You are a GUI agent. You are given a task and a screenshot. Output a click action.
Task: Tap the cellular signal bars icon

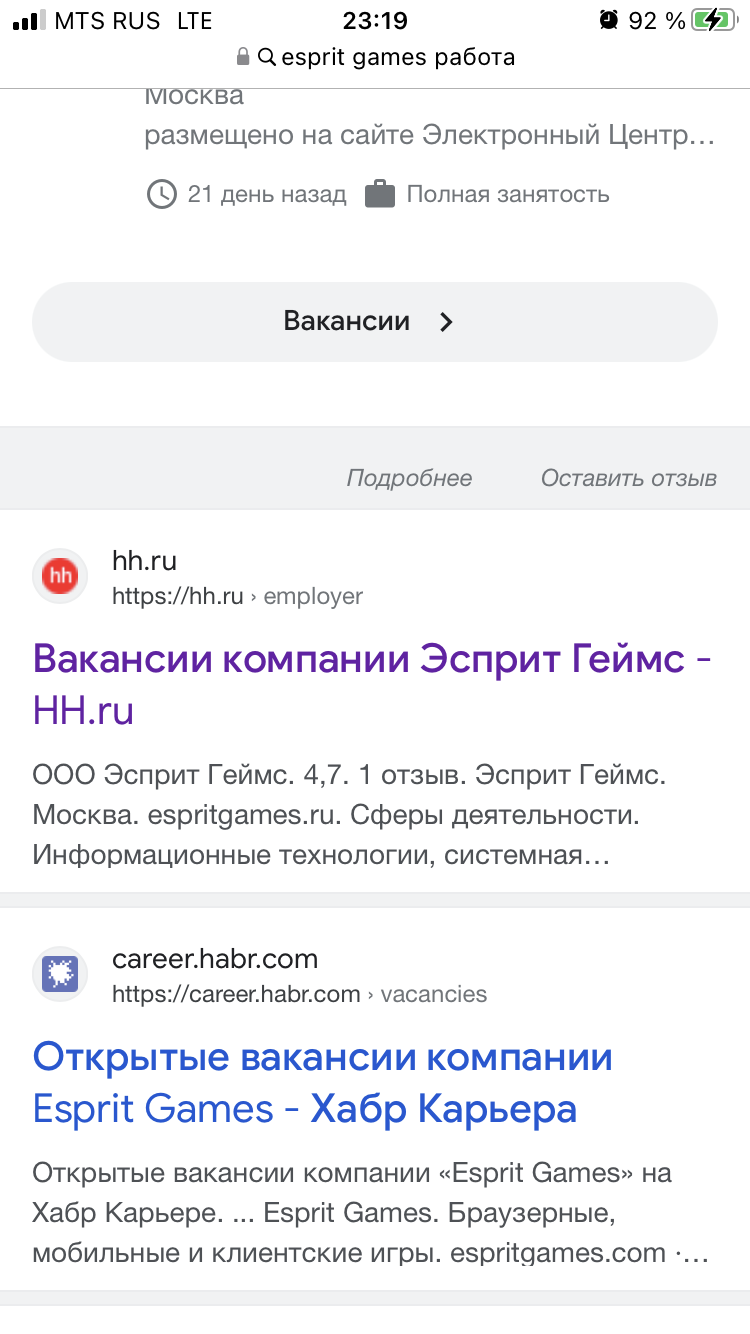coord(26,20)
